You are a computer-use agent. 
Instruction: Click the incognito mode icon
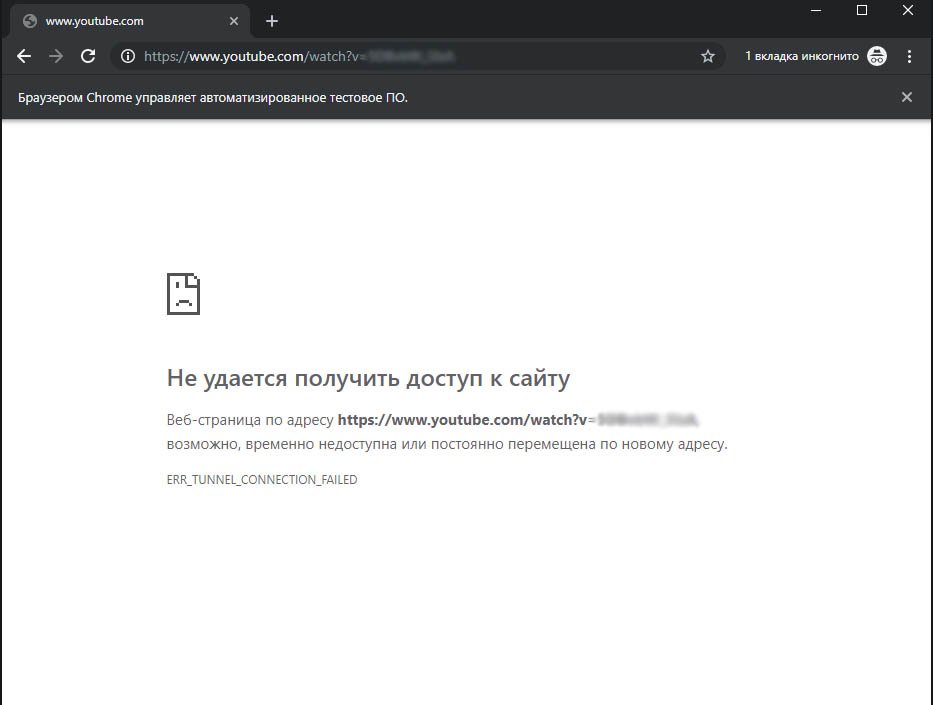point(877,57)
